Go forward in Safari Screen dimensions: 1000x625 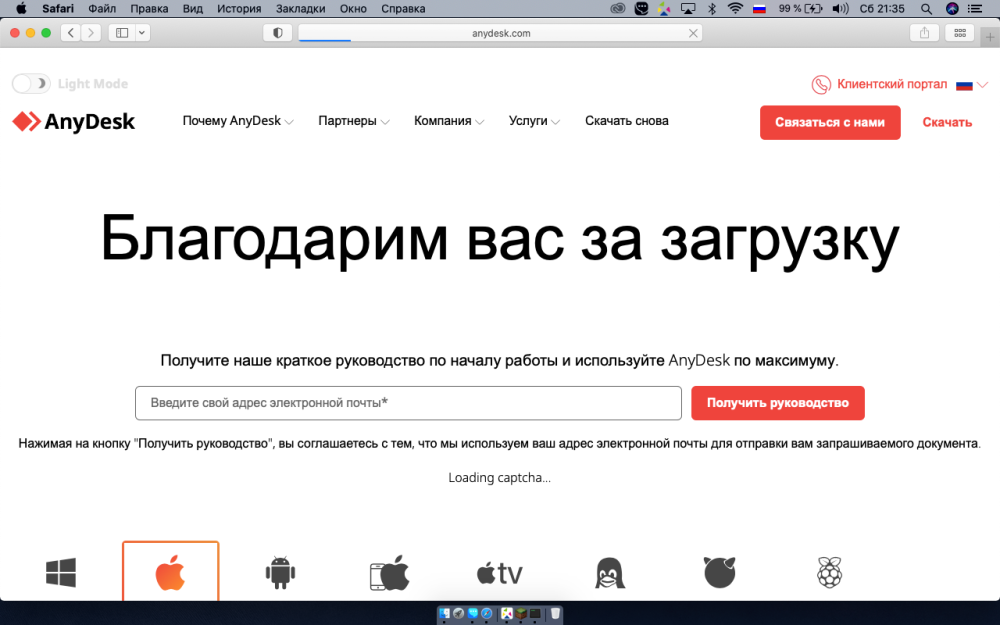point(91,33)
